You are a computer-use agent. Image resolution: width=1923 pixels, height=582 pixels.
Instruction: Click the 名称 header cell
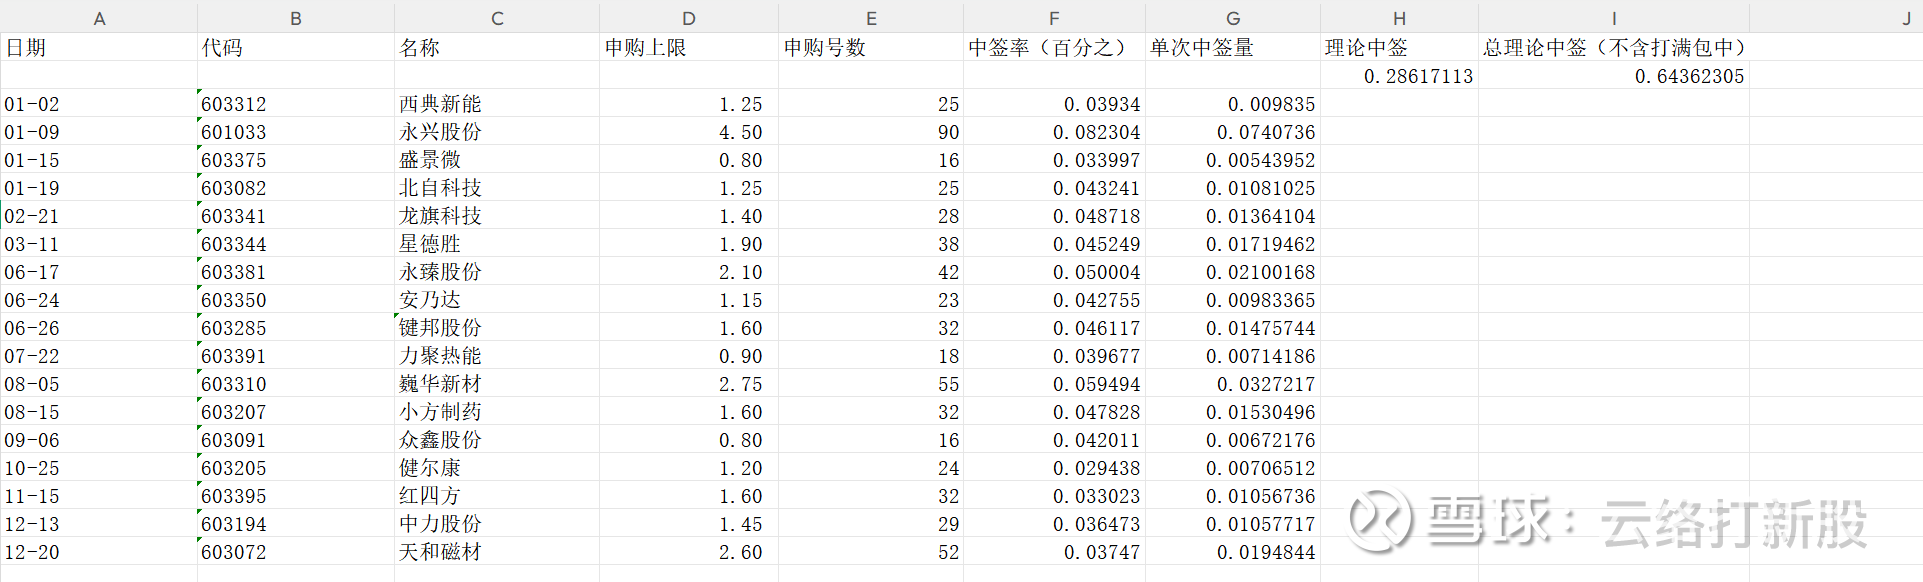pos(497,47)
